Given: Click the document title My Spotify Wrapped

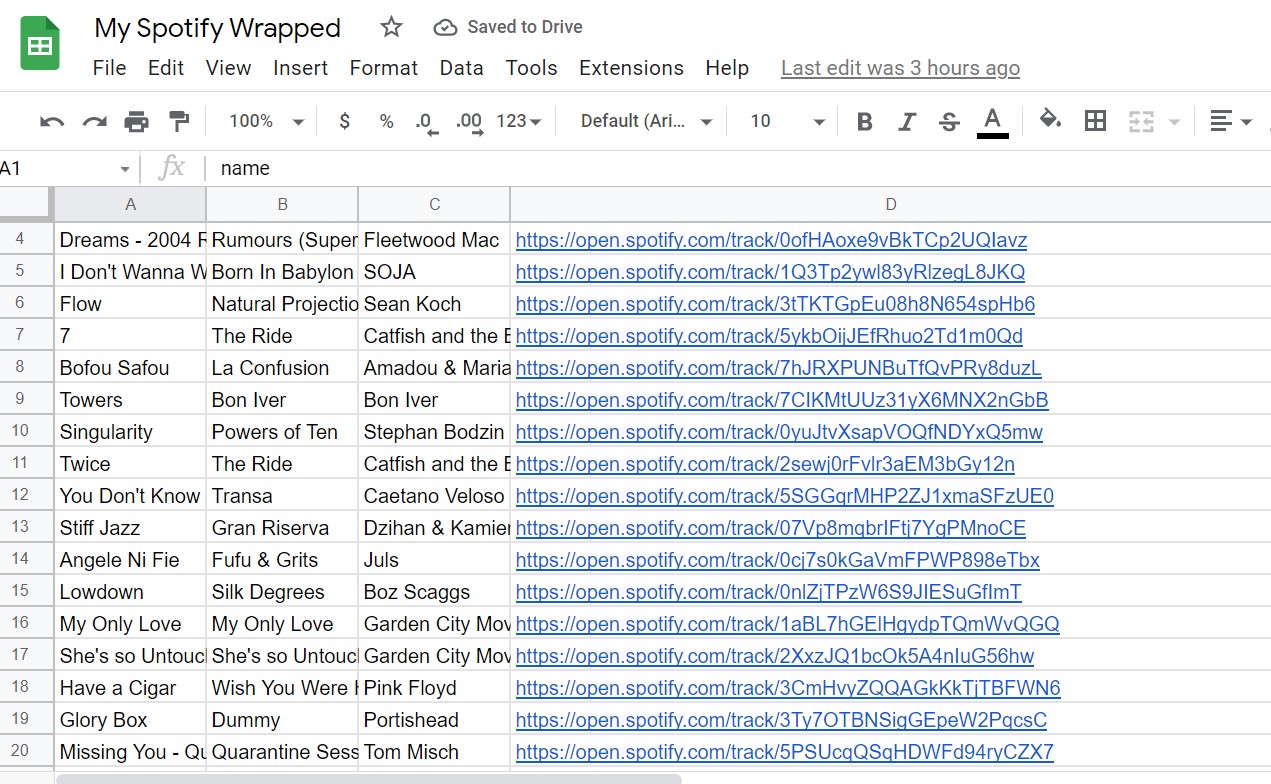Looking at the screenshot, I should point(217,28).
